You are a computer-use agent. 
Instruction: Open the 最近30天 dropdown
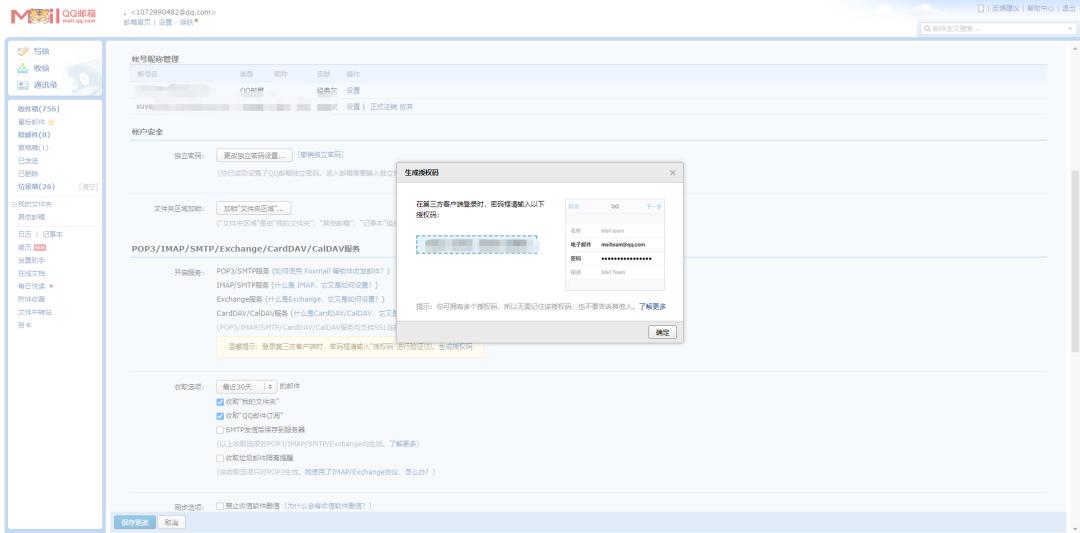point(246,387)
